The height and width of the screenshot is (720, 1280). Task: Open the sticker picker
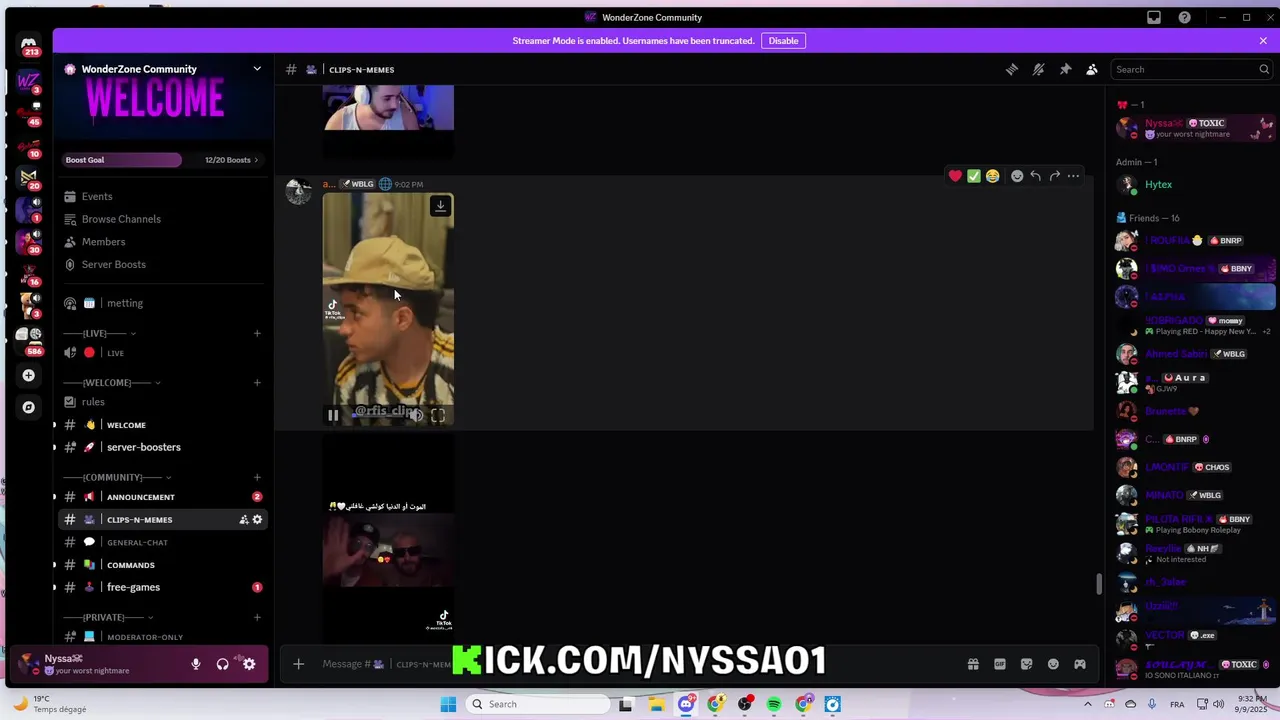pos(1026,664)
